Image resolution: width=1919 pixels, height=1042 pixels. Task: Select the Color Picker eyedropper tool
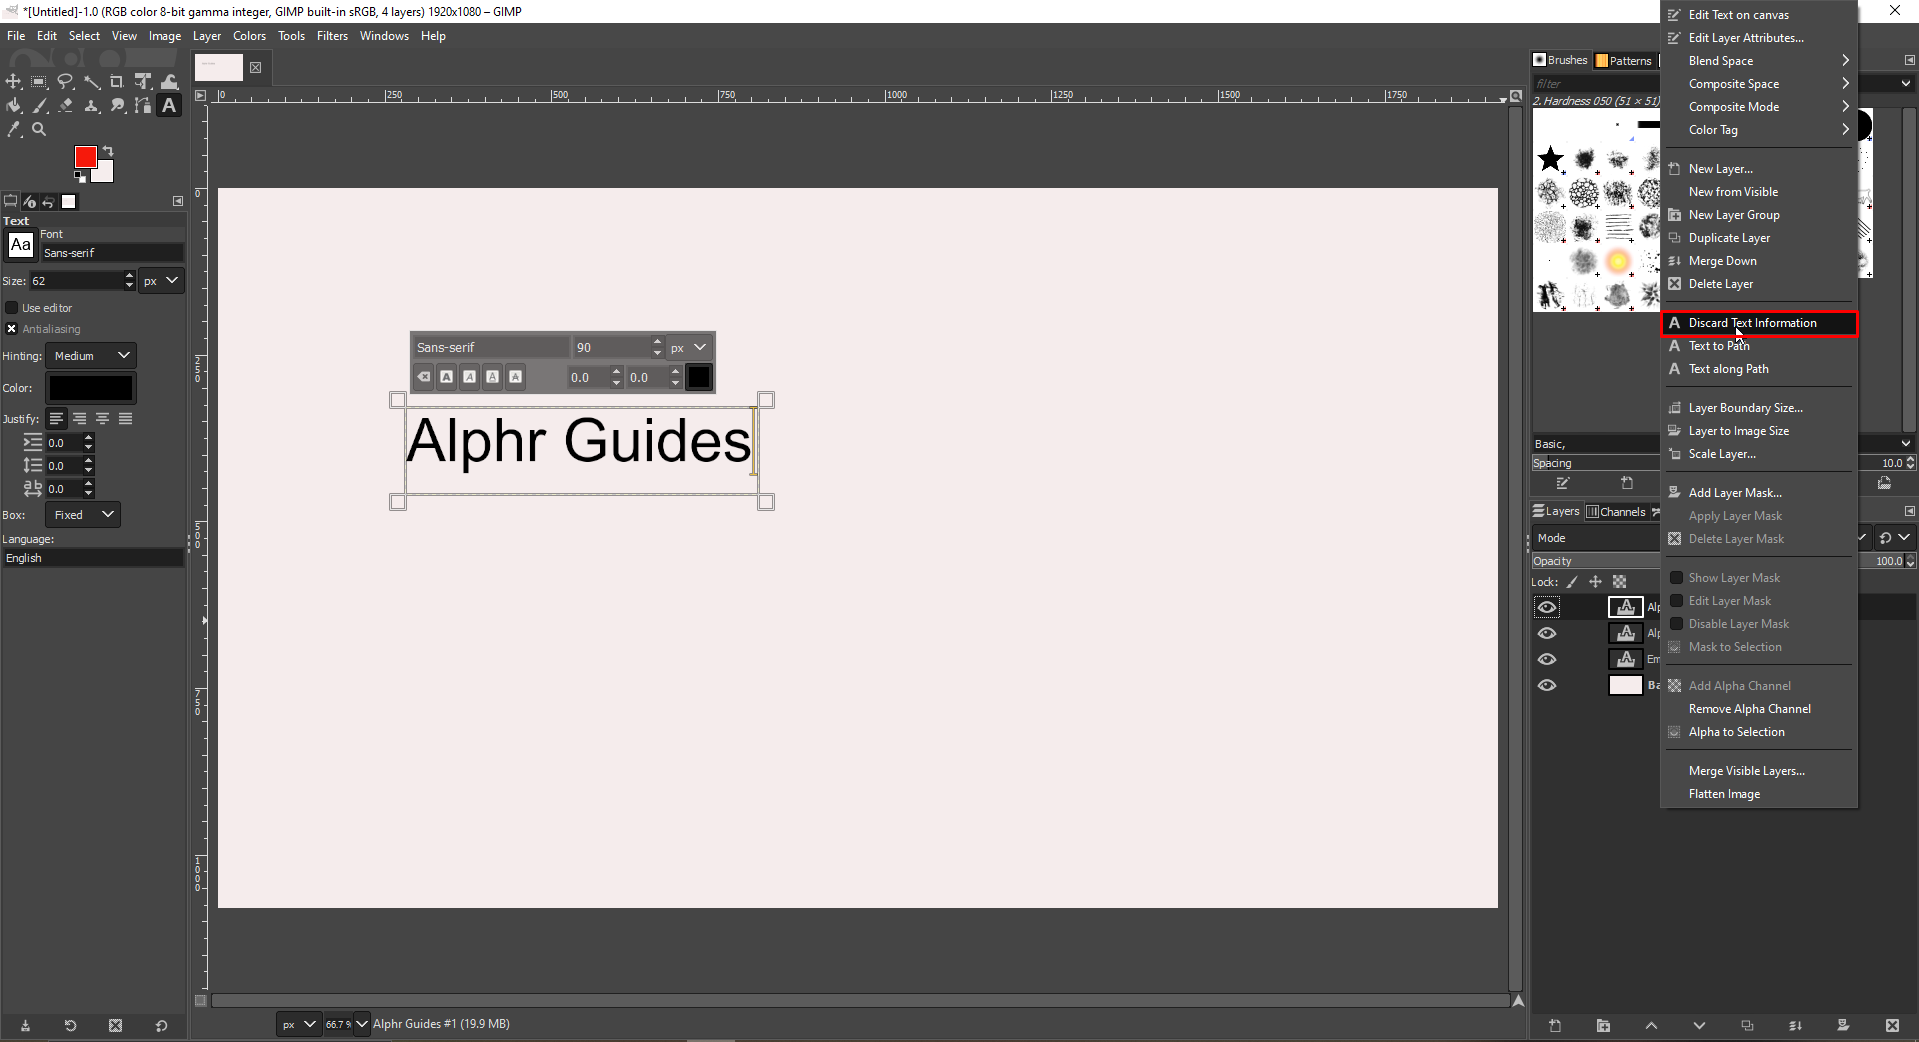14,130
